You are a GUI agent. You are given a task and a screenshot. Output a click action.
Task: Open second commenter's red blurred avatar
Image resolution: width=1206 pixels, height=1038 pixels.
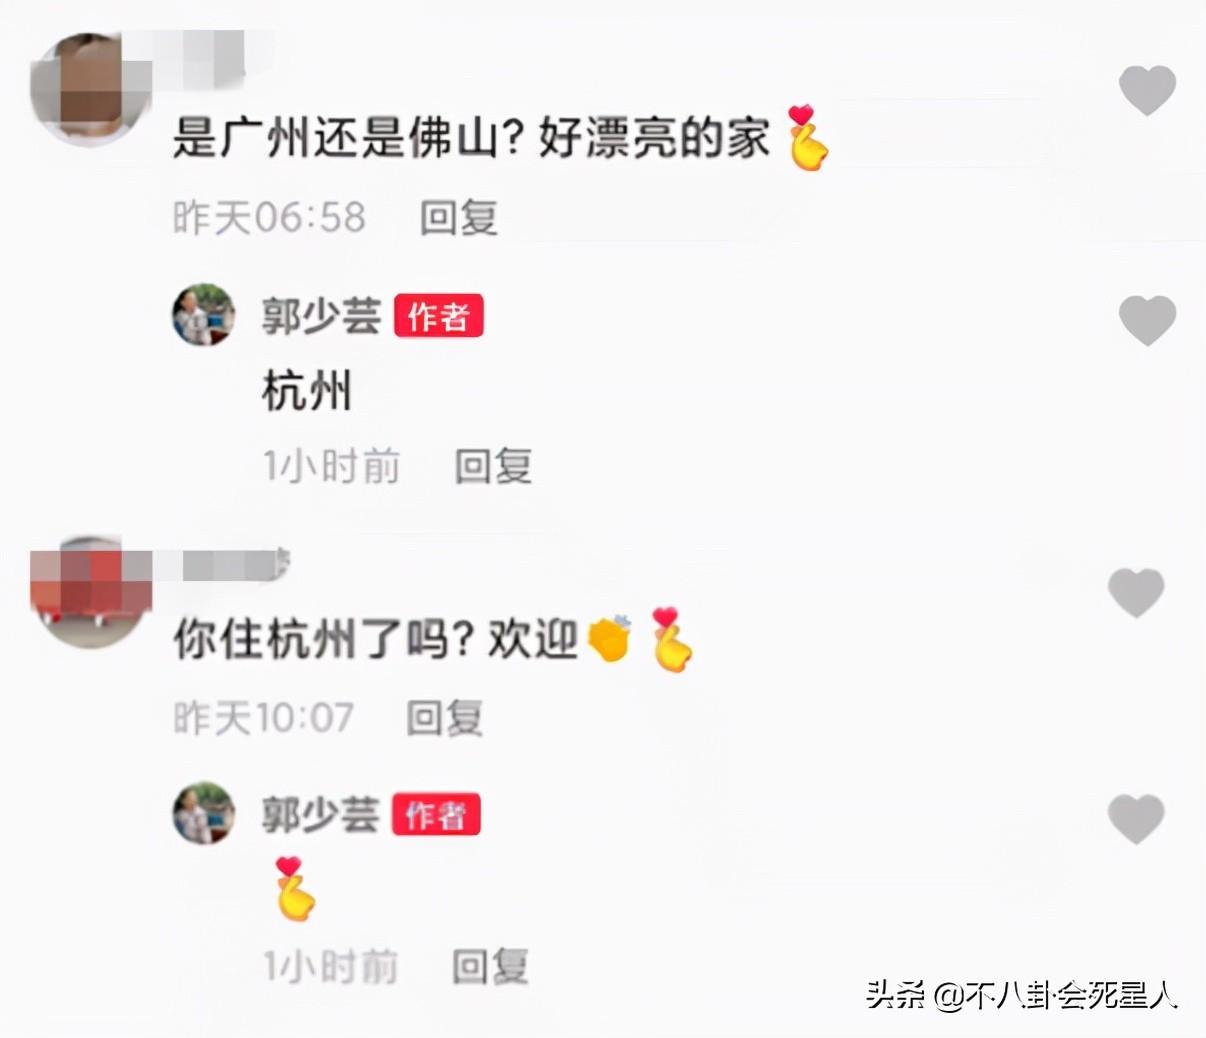pos(90,592)
